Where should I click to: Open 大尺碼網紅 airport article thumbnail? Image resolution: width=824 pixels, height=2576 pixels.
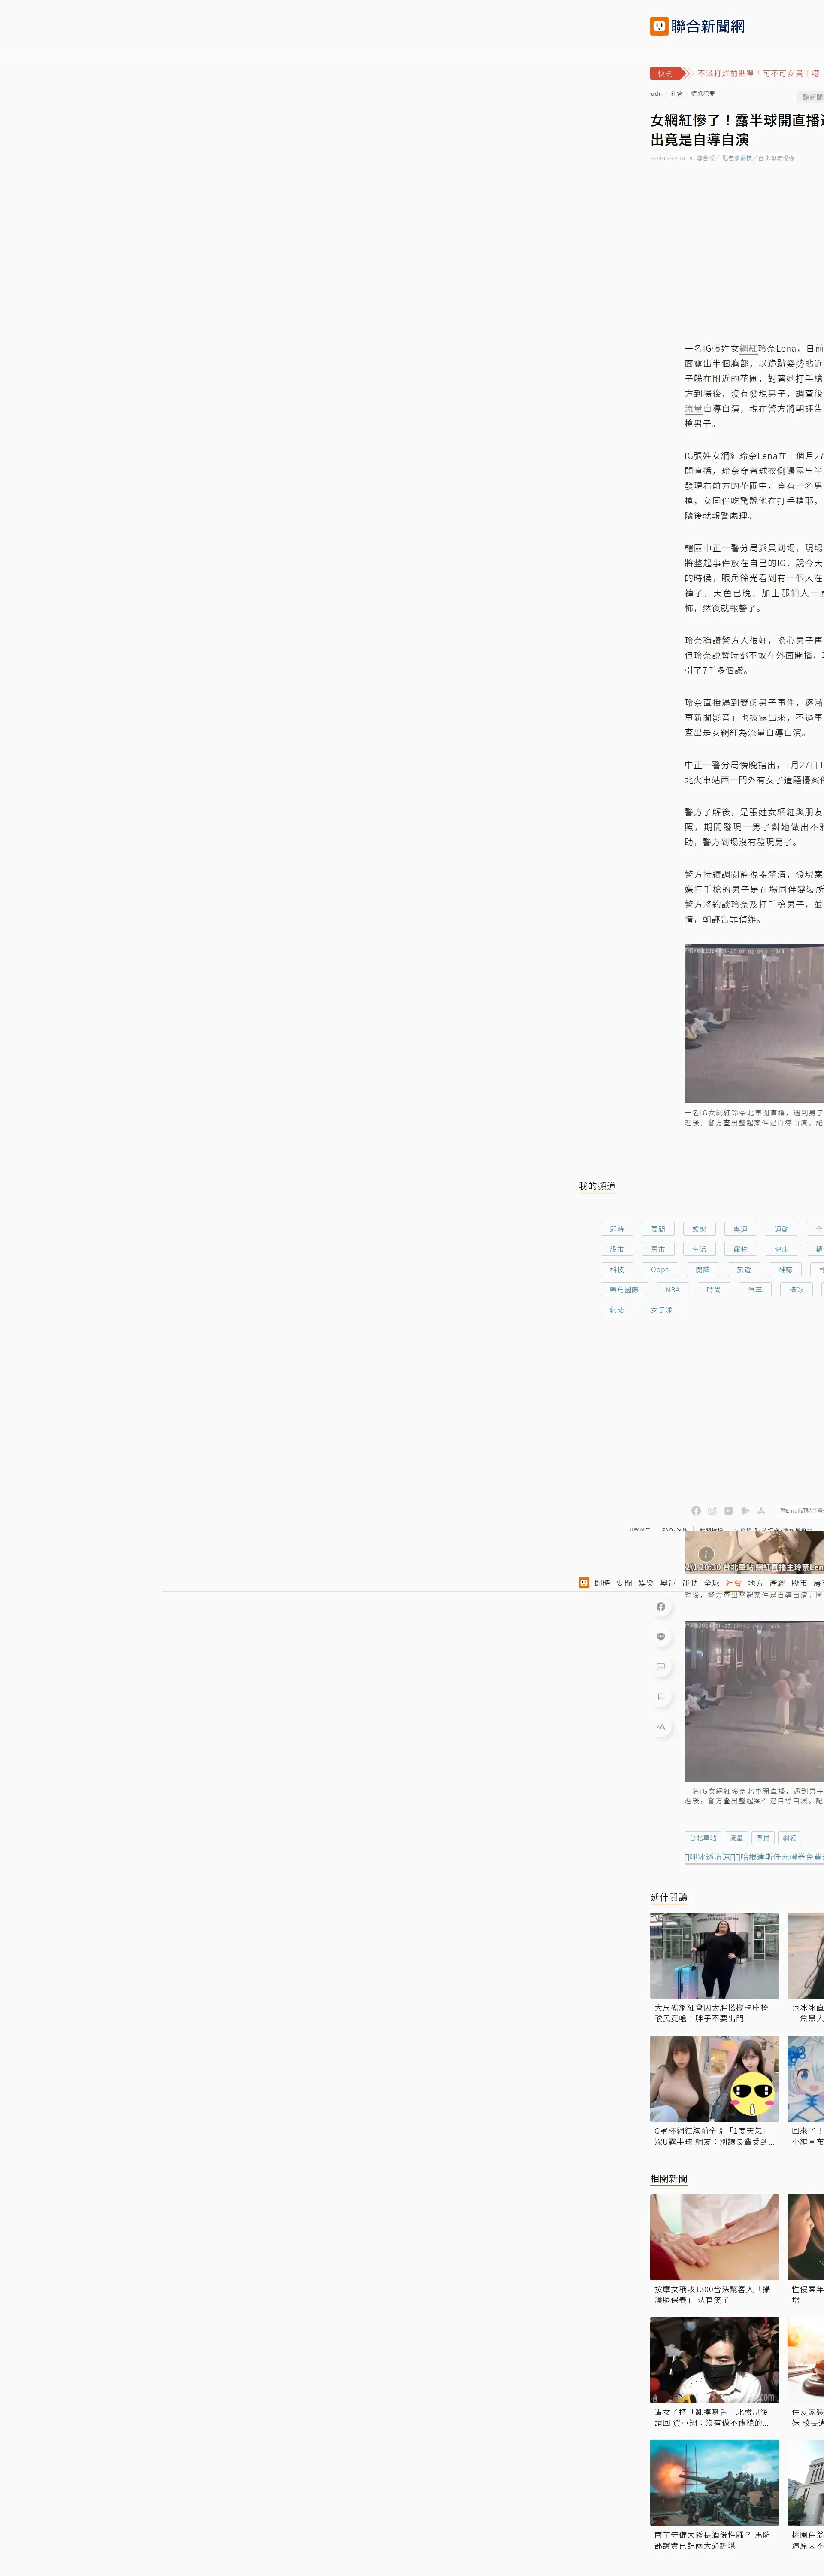pyautogui.click(x=714, y=1956)
